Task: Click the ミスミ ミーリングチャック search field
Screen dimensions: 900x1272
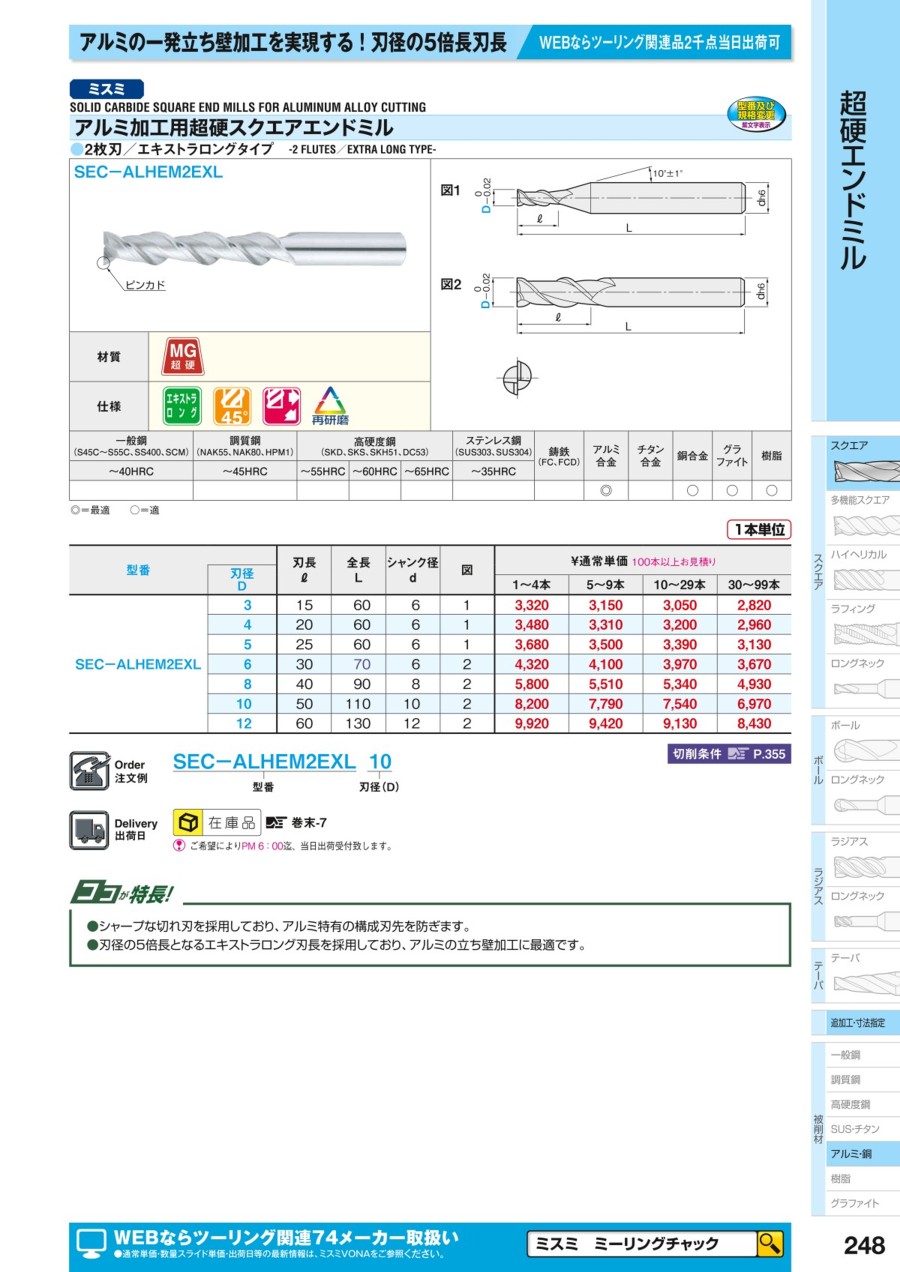Action: pos(640,1244)
